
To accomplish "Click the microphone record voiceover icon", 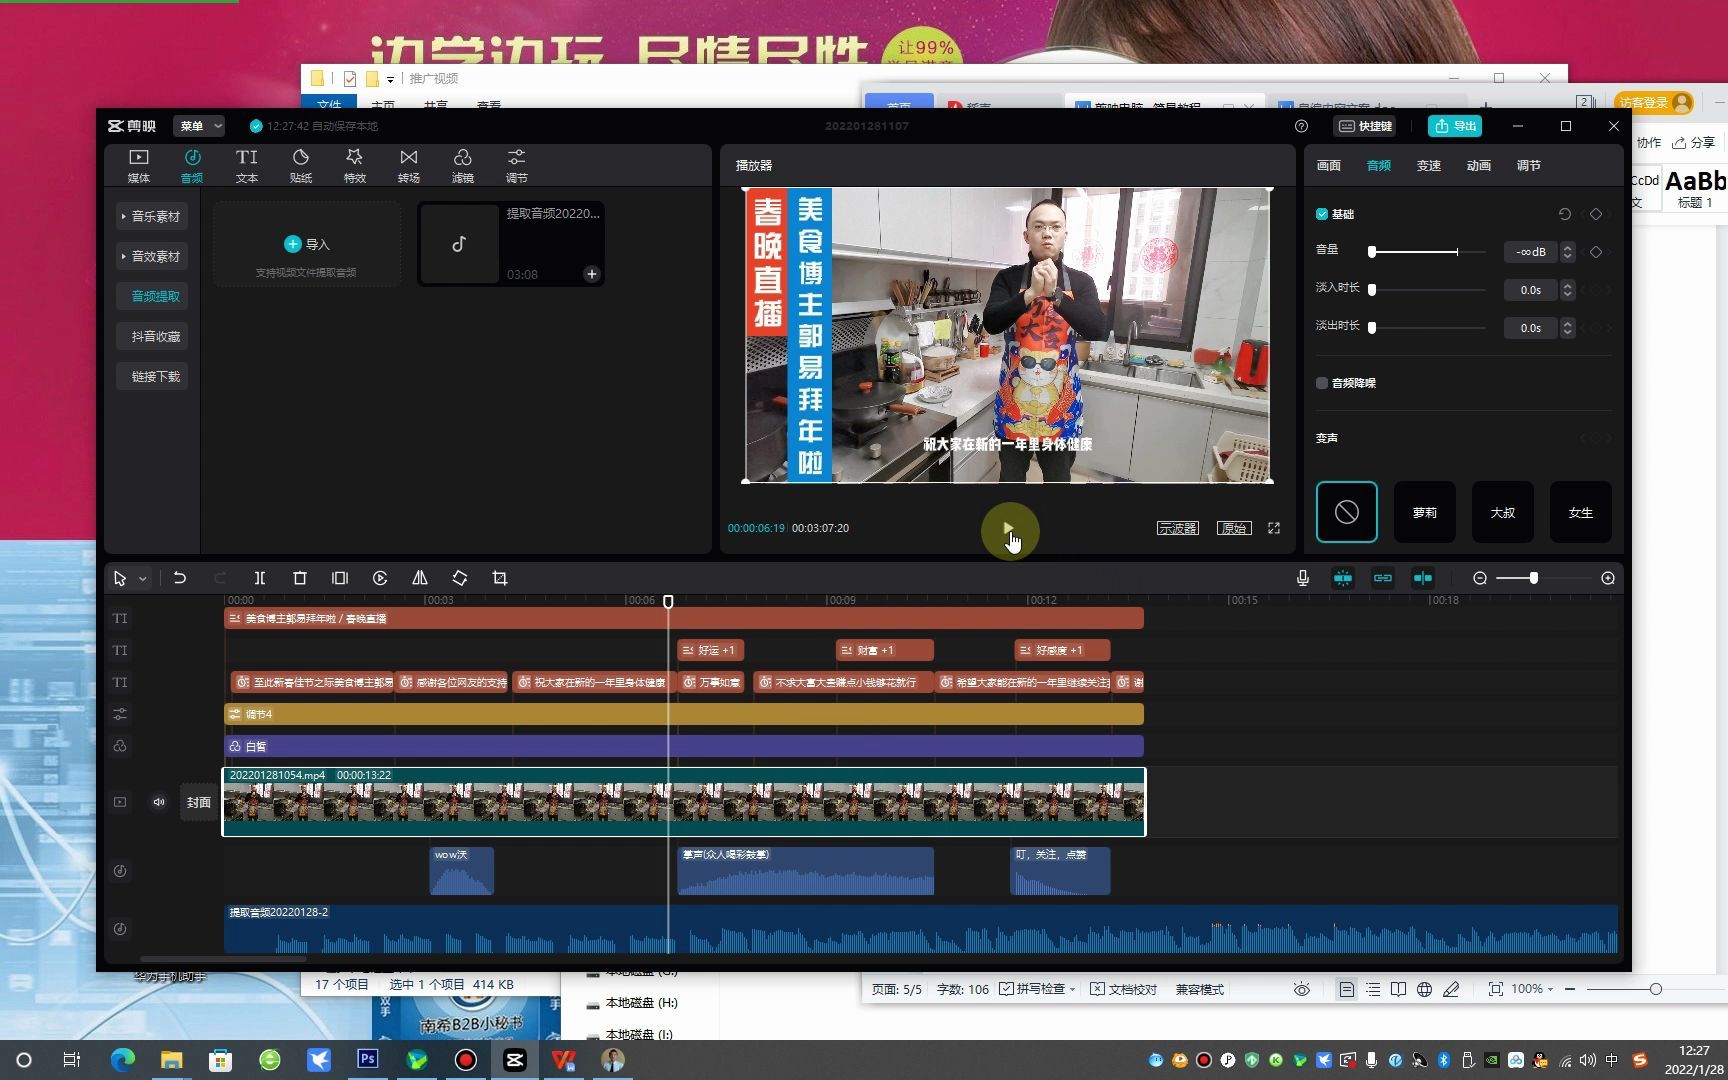I will 1303,578.
